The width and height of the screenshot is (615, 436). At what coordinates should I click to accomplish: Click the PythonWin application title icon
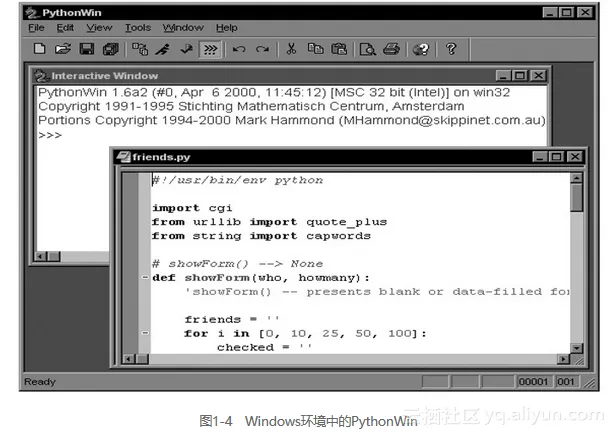point(32,13)
